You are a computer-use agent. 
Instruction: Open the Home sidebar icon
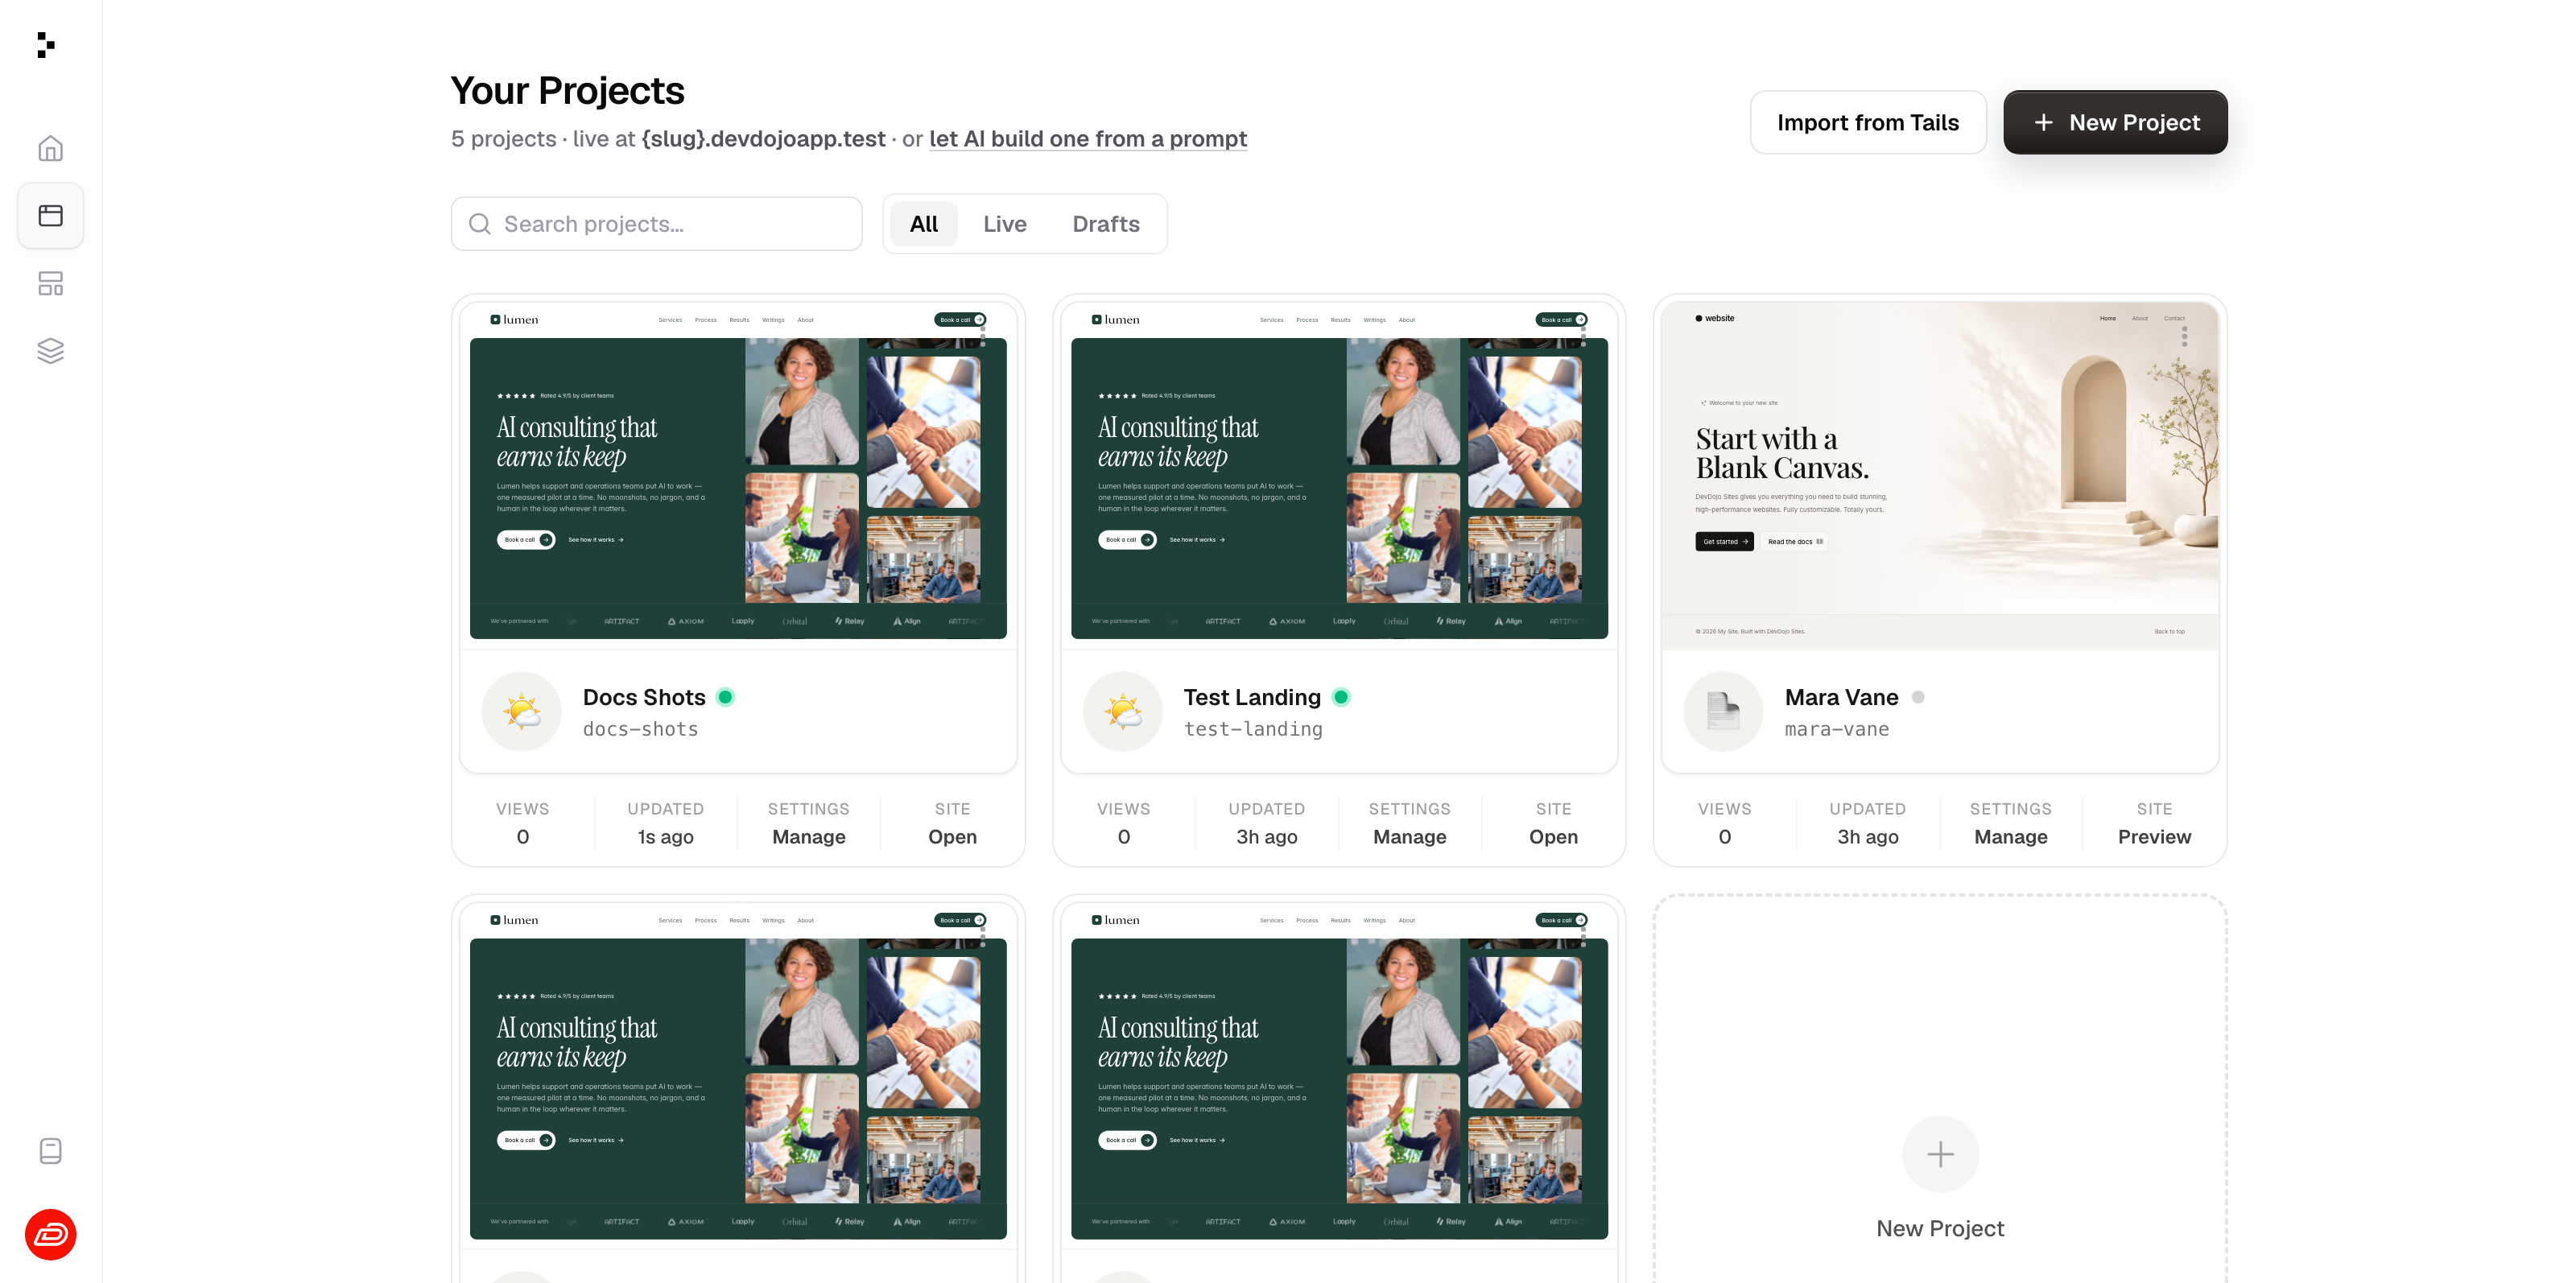click(x=50, y=148)
